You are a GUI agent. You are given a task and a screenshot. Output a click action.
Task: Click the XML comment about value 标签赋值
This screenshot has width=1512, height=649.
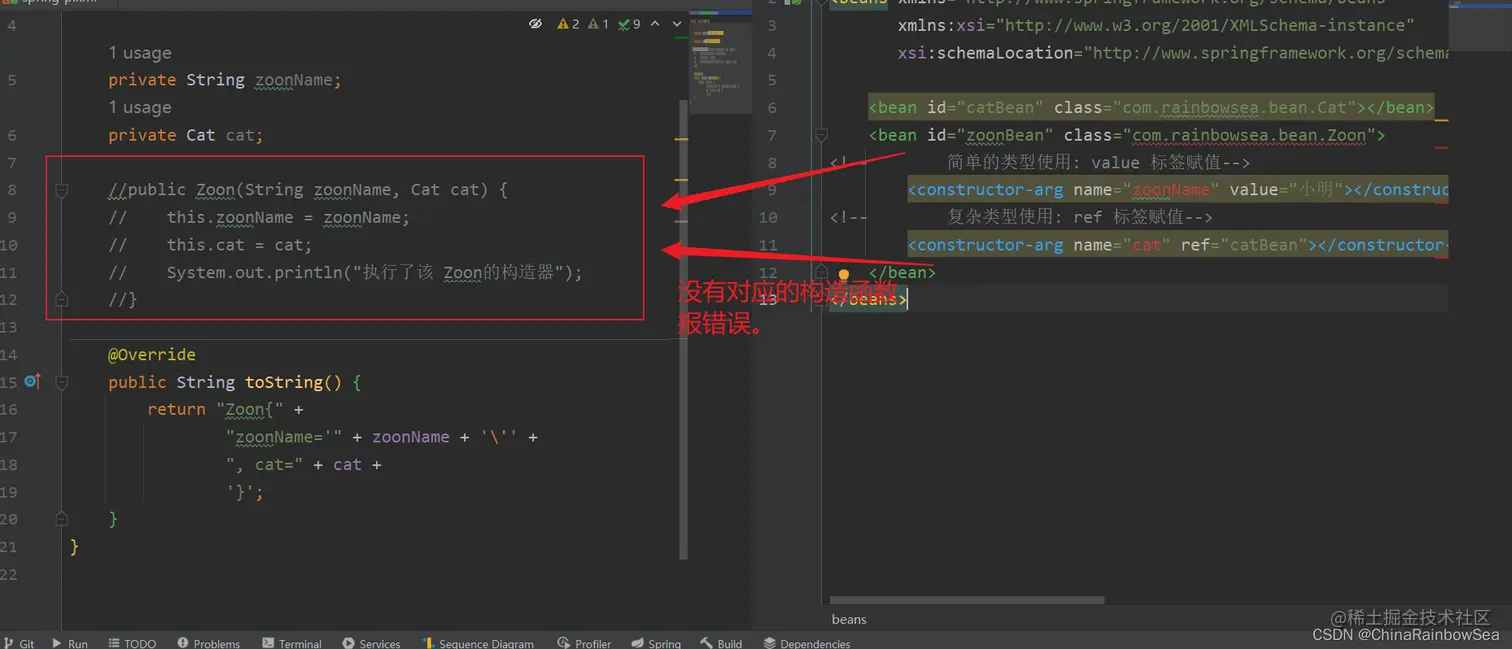tap(1040, 162)
